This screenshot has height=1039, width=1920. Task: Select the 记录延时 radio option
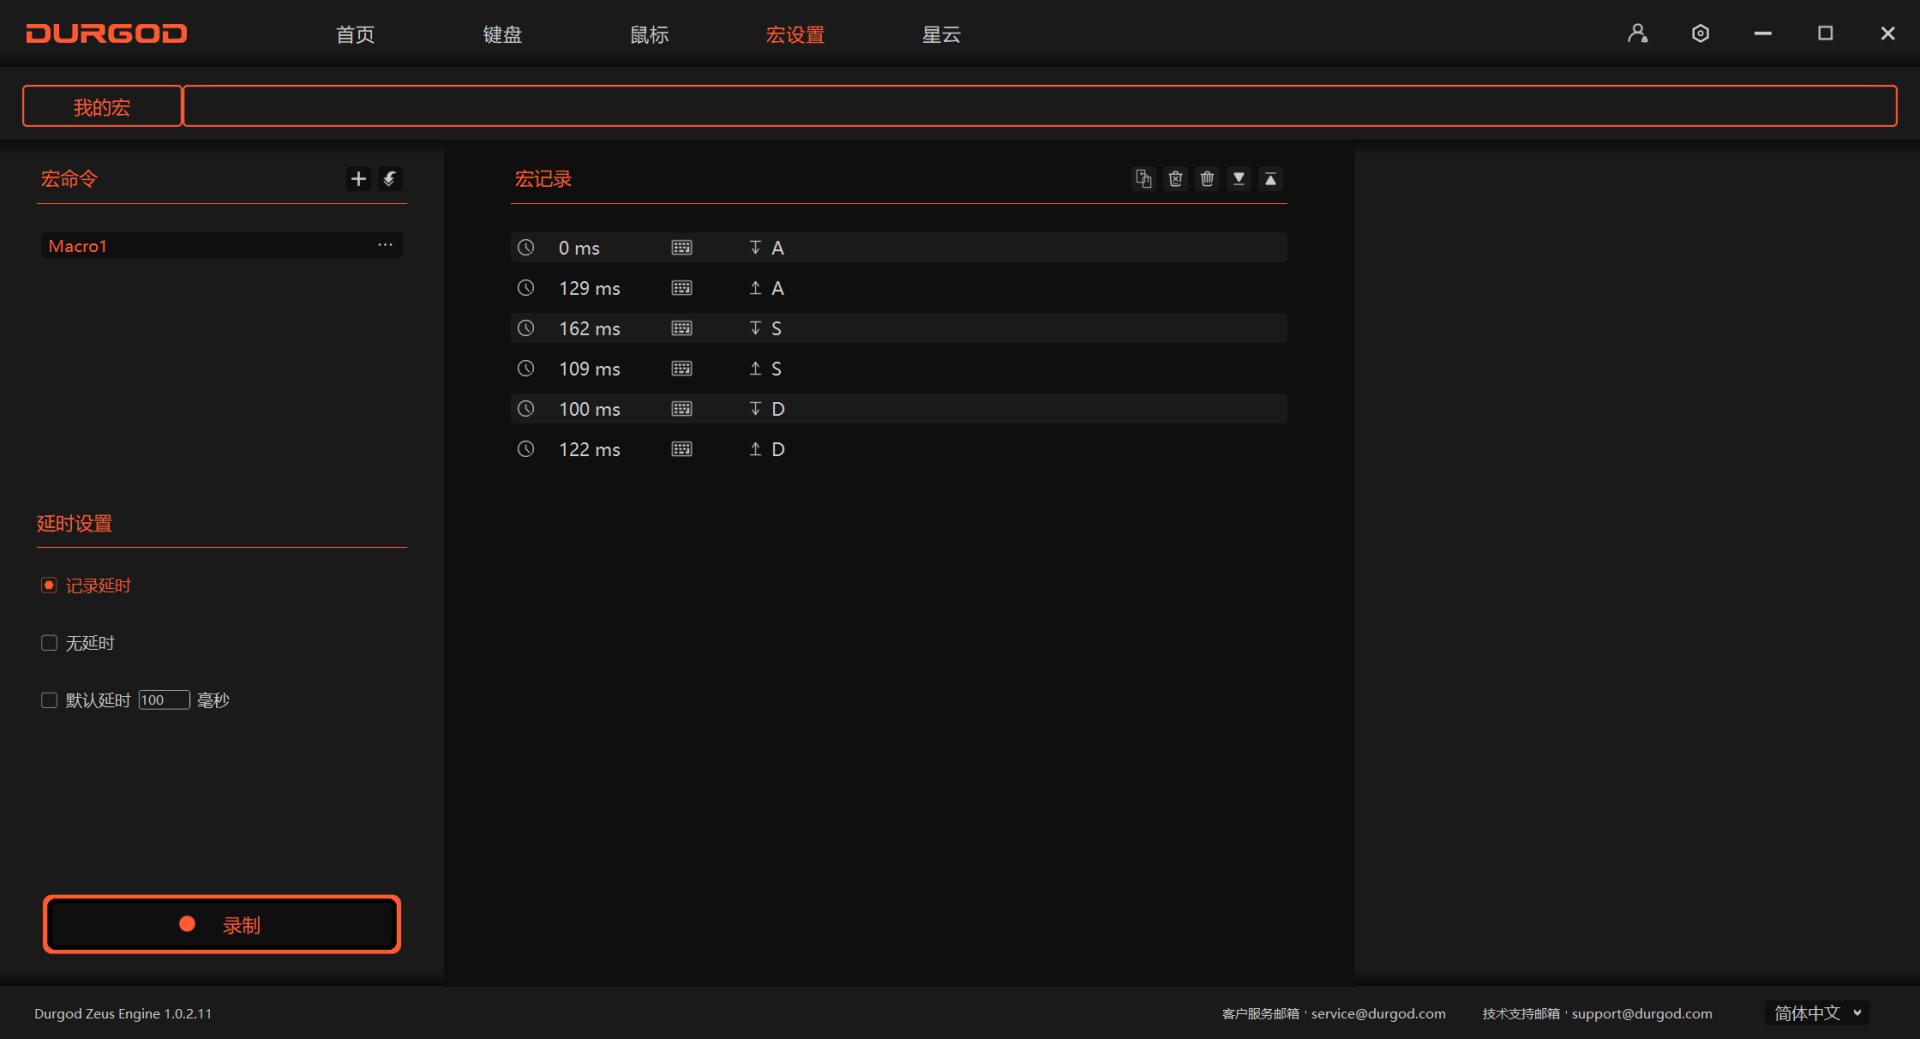pos(49,586)
